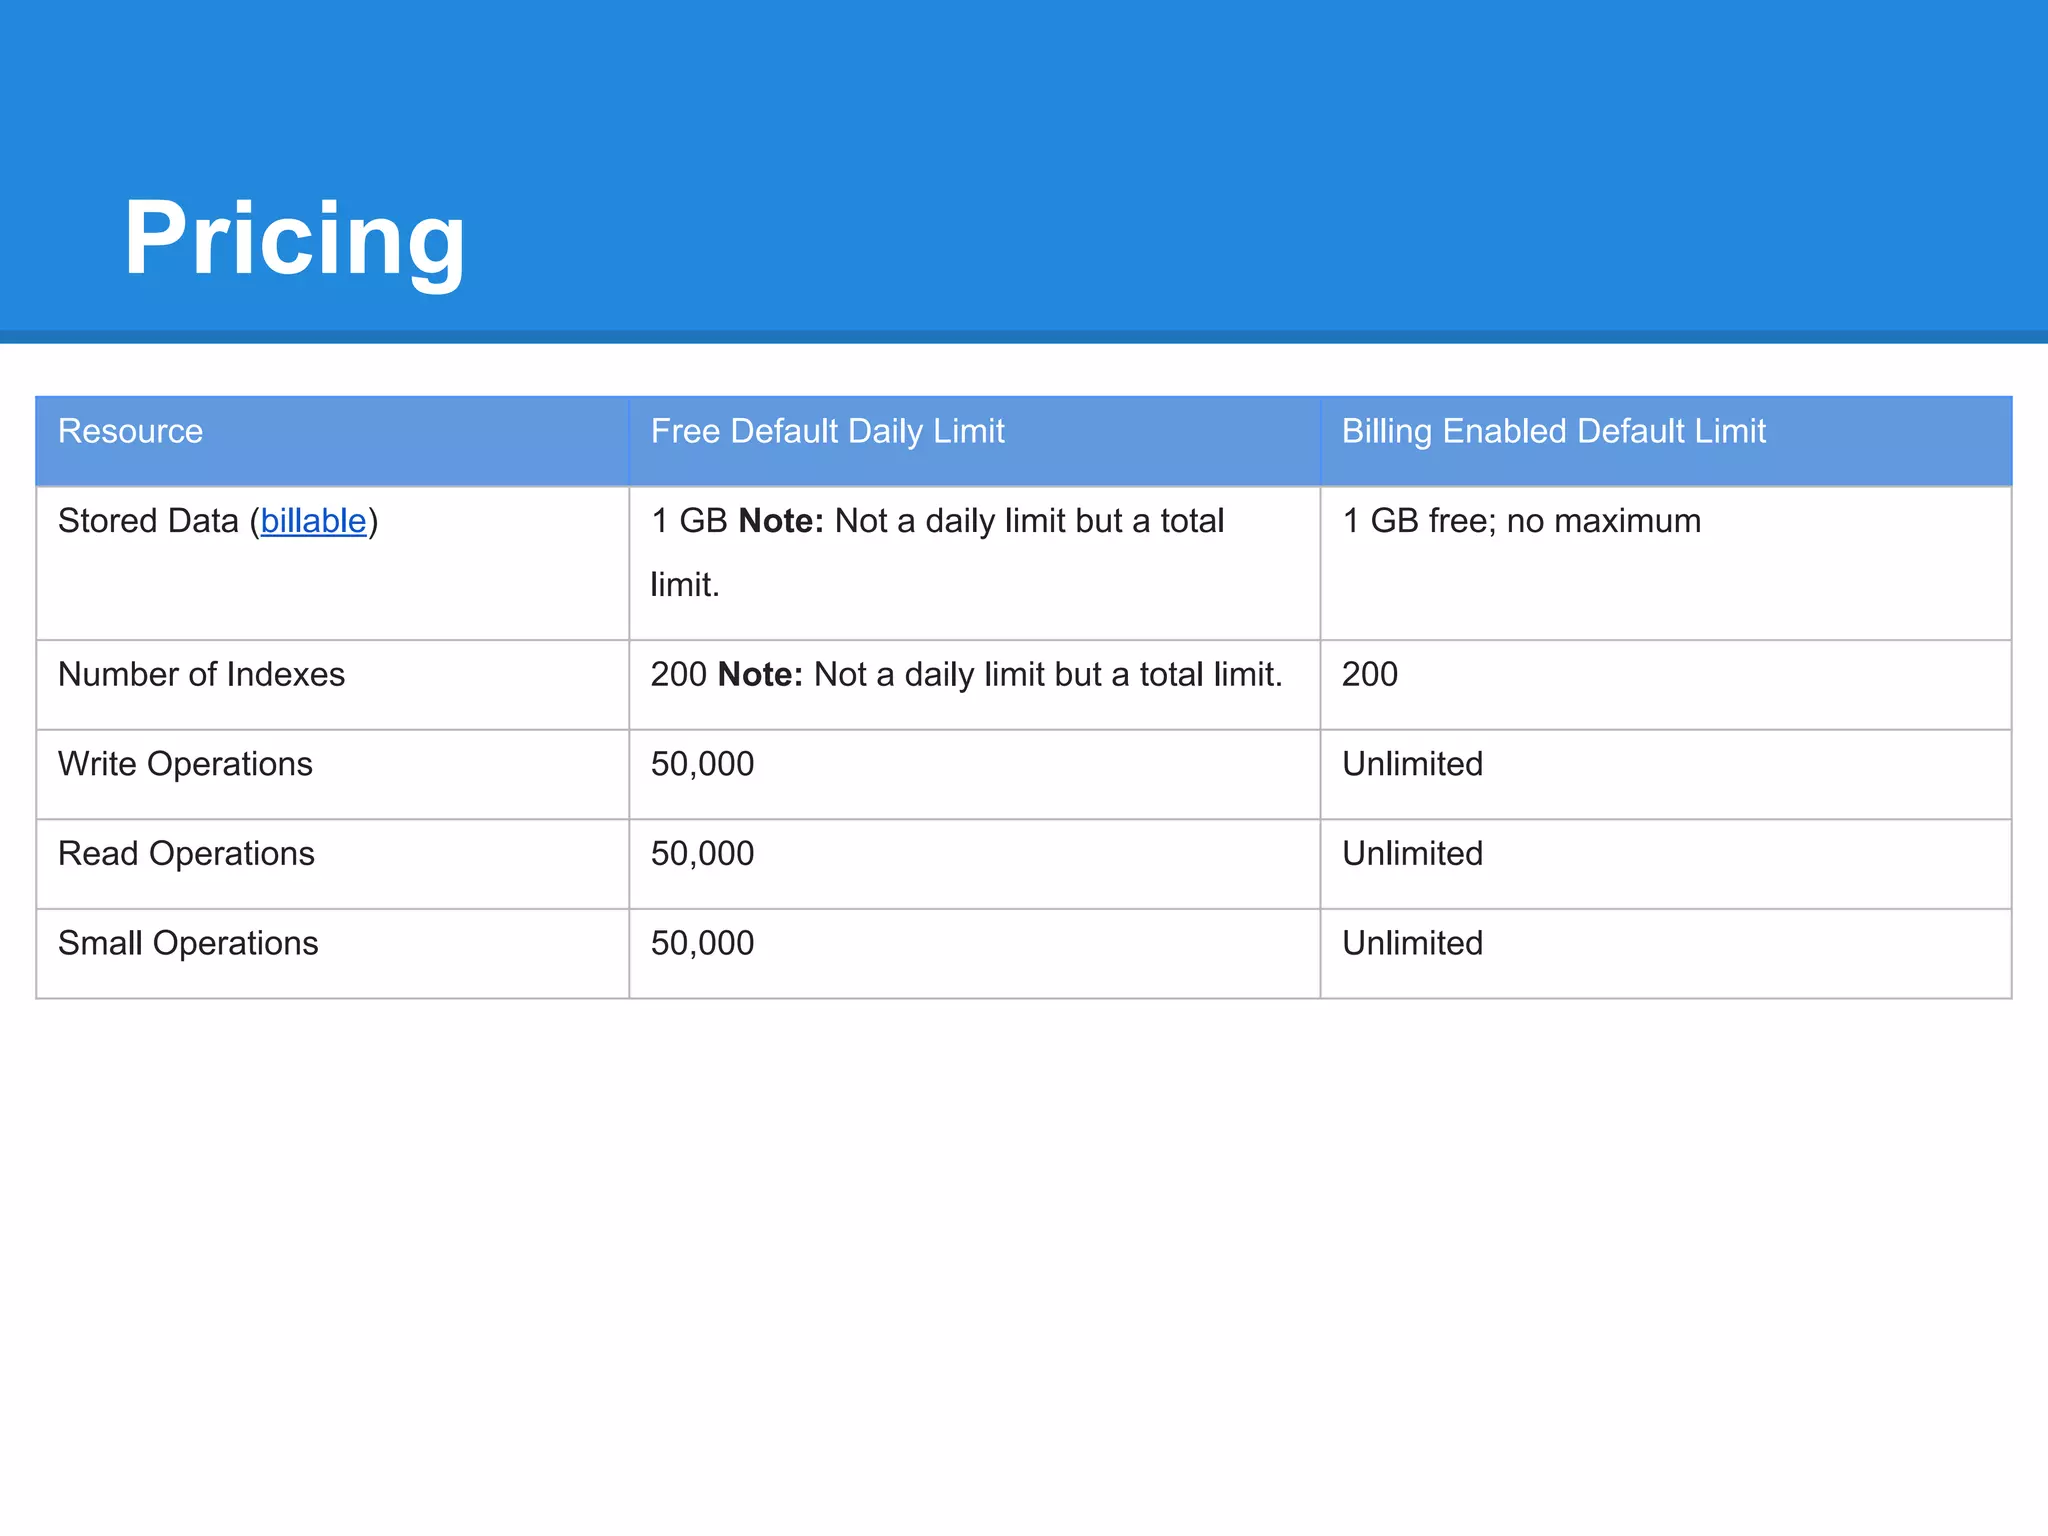This screenshot has height=1536, width=2048.
Task: Select the Small Operations row label
Action: (189, 943)
